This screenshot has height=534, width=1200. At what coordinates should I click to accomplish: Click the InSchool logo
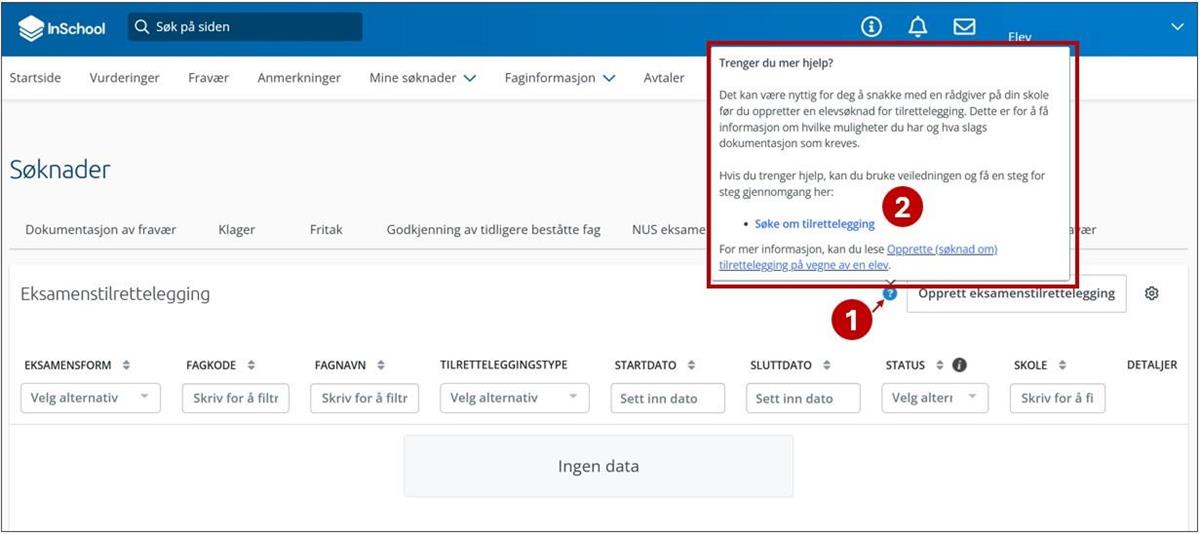[x=62, y=28]
